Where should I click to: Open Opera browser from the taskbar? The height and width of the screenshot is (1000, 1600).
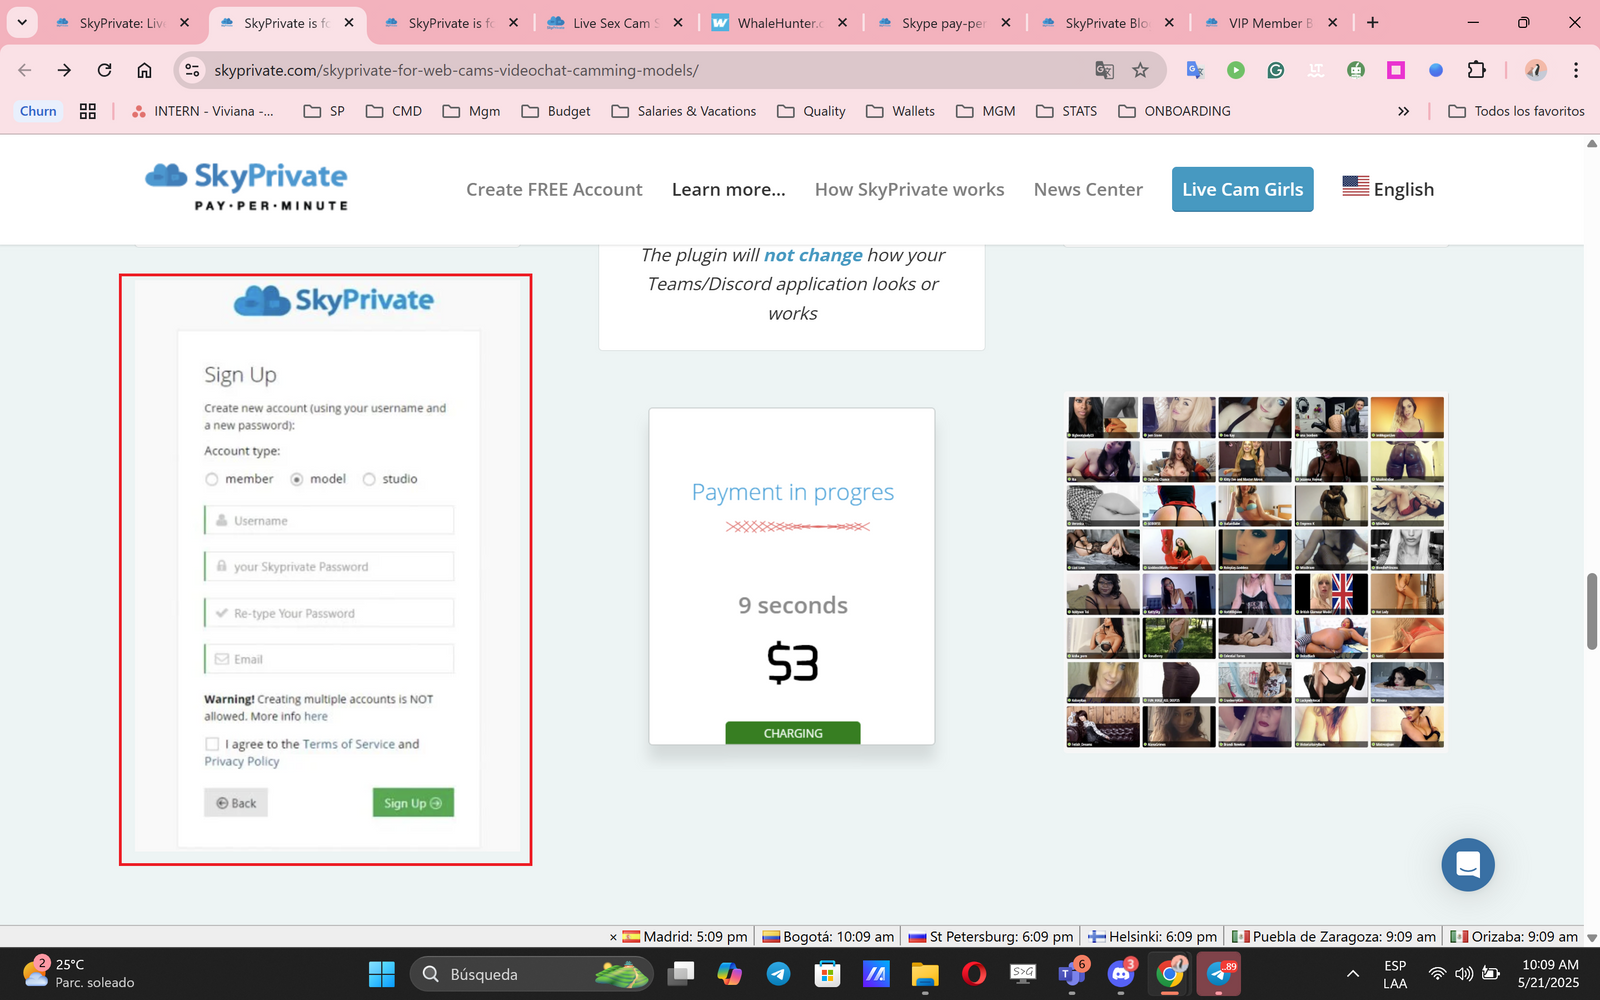click(974, 974)
